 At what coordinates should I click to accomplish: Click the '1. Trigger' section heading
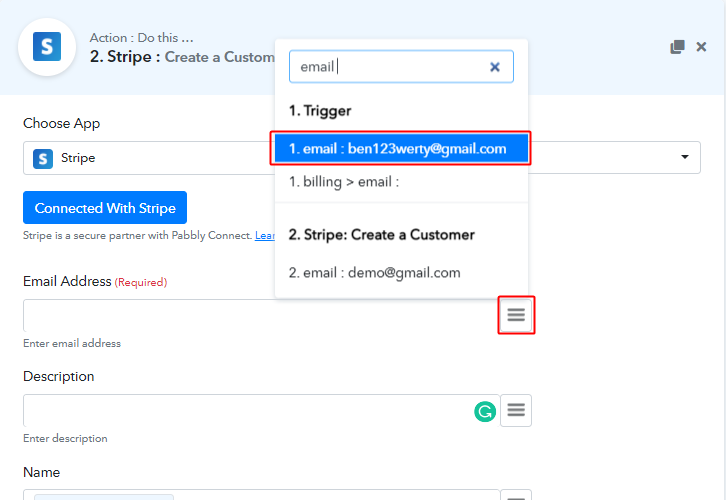point(320,111)
